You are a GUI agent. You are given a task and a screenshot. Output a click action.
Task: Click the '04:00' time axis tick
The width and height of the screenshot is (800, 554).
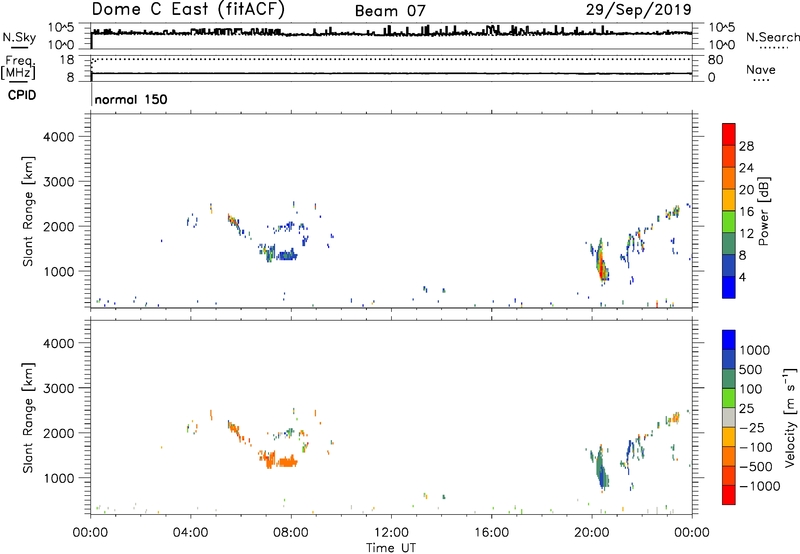point(190,533)
